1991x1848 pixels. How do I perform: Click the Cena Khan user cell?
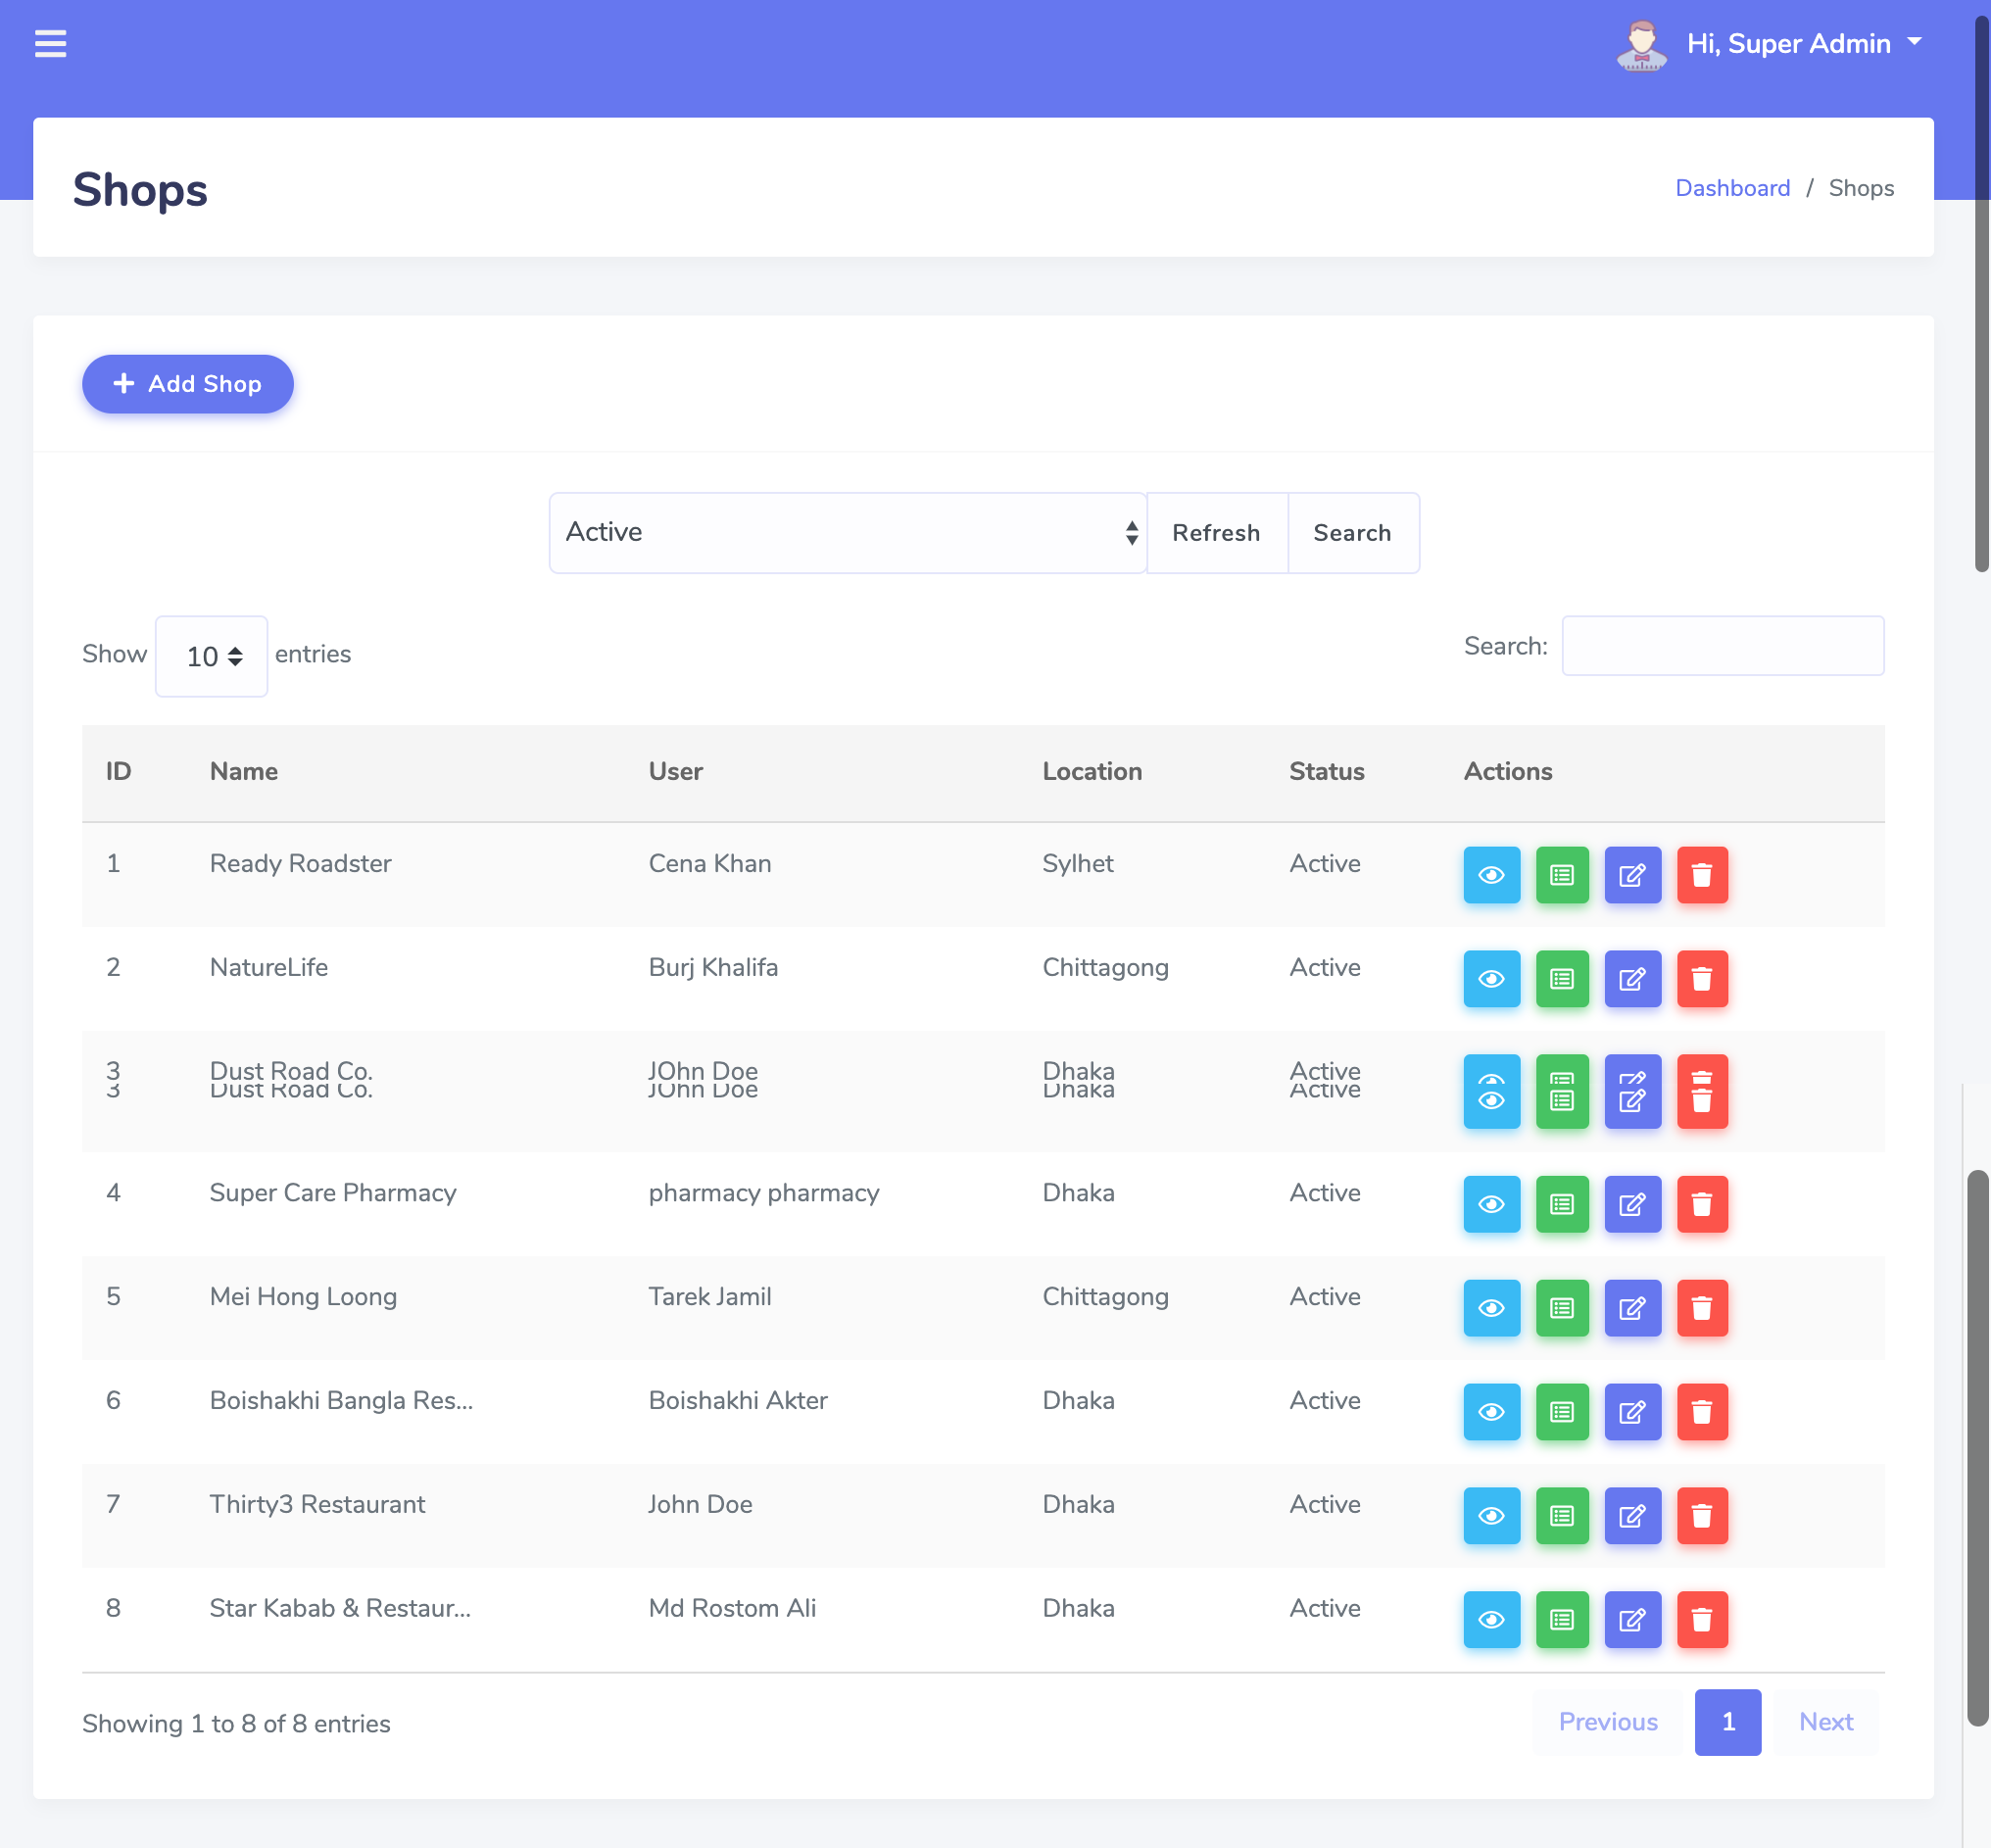tap(709, 864)
